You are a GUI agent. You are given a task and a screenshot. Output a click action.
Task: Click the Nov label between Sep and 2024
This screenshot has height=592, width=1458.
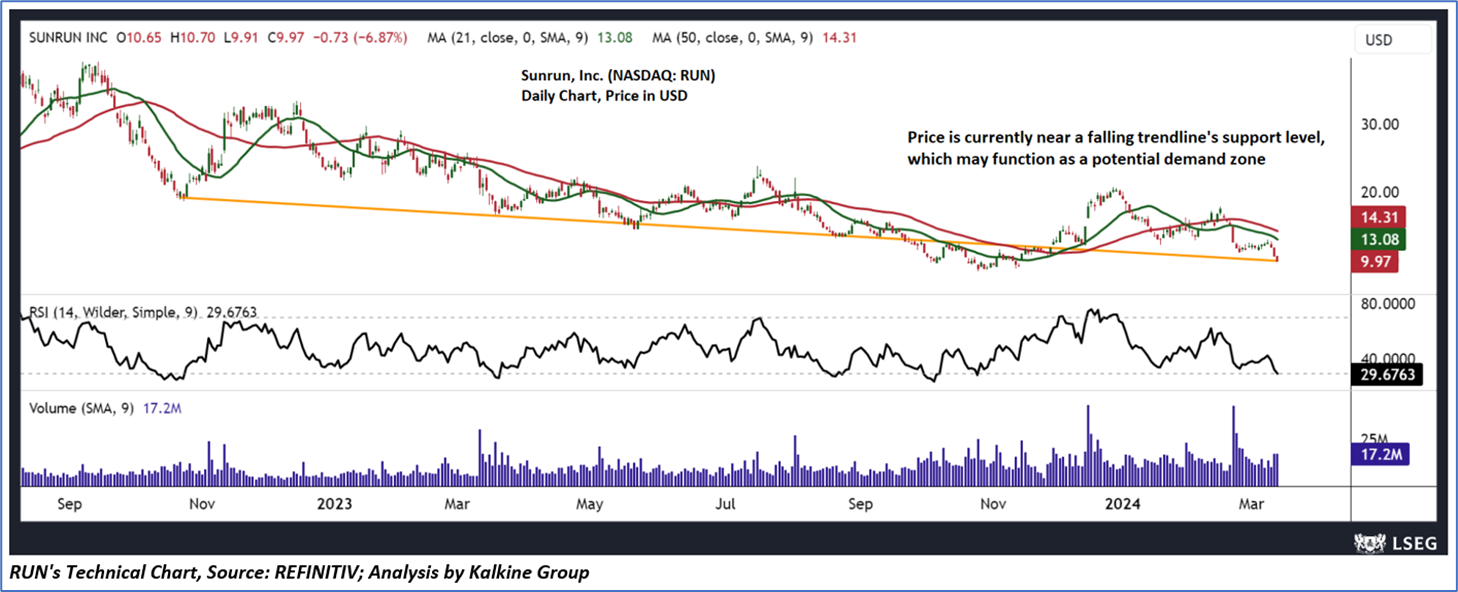[993, 504]
